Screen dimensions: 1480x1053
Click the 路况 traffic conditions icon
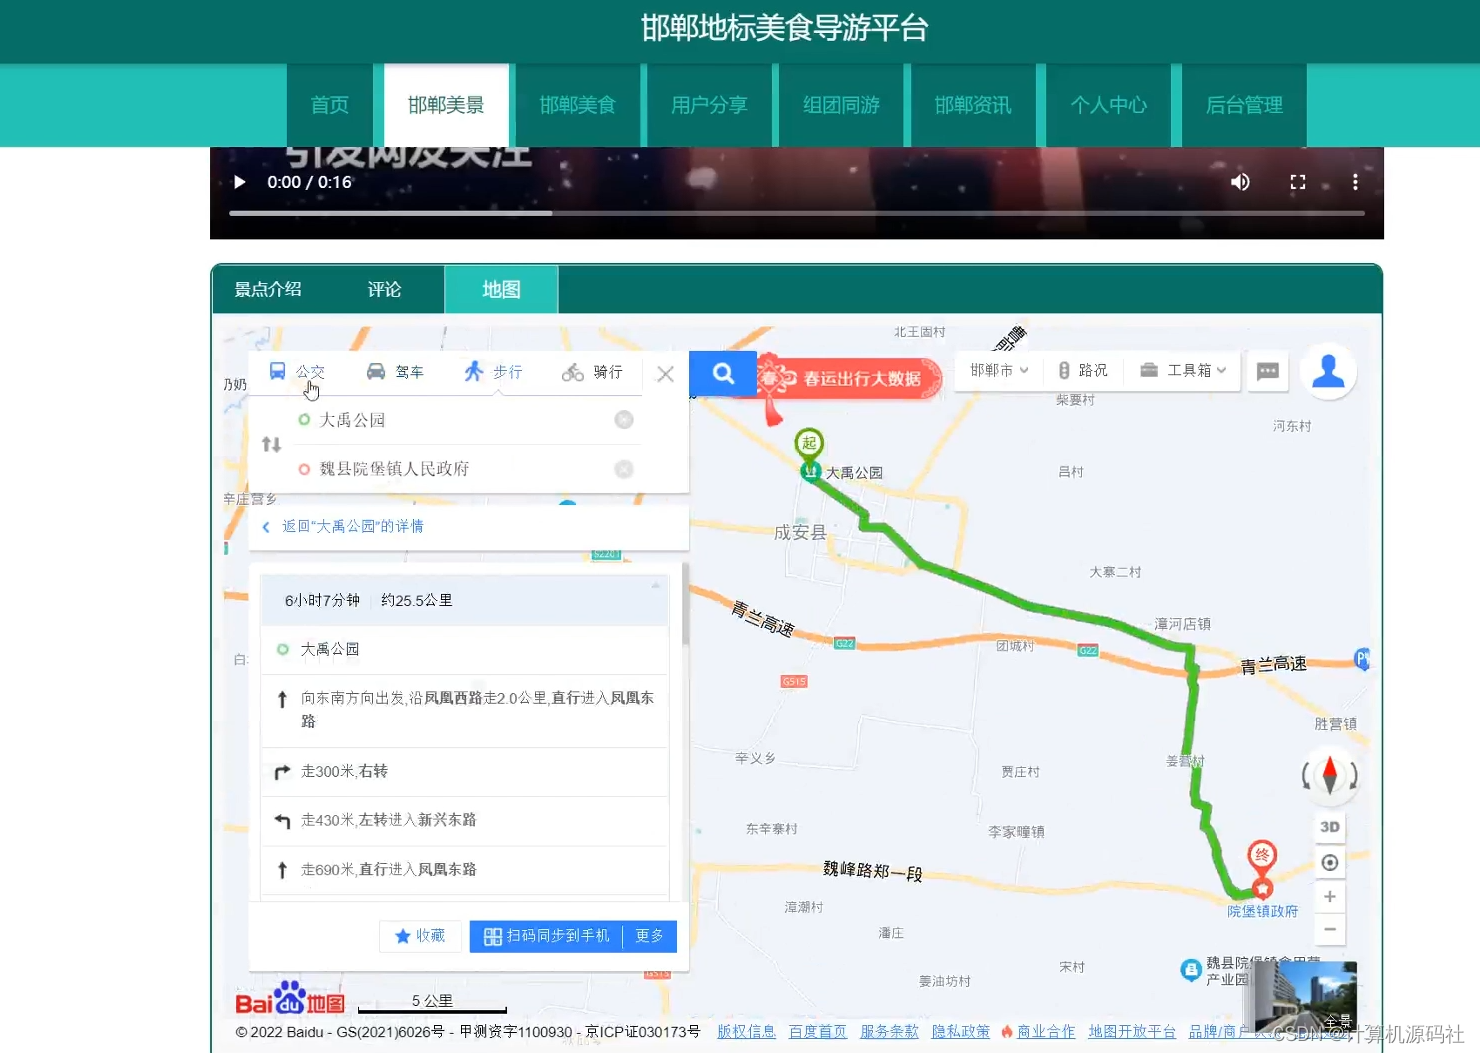coord(1083,370)
